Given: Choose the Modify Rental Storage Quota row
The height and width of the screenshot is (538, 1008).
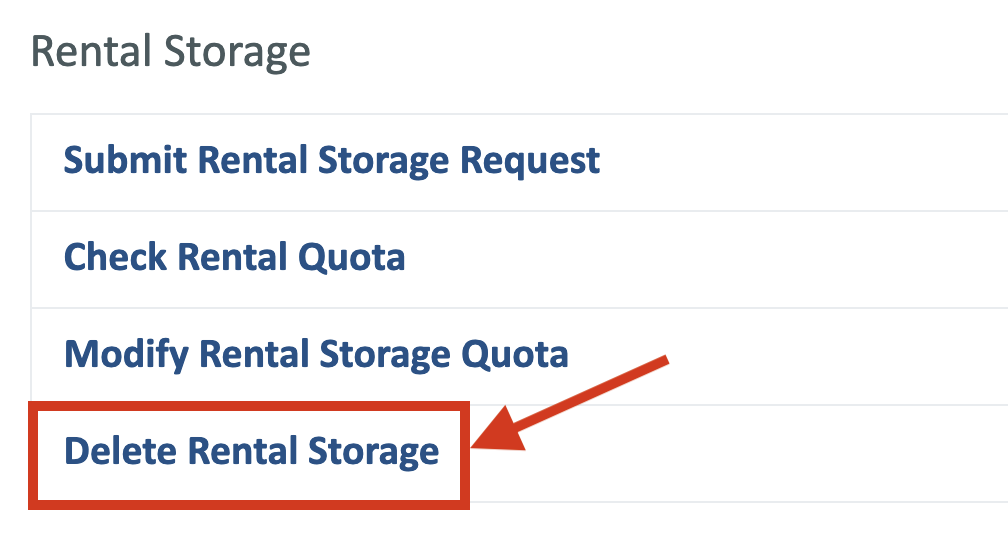Looking at the screenshot, I should pos(519,357).
